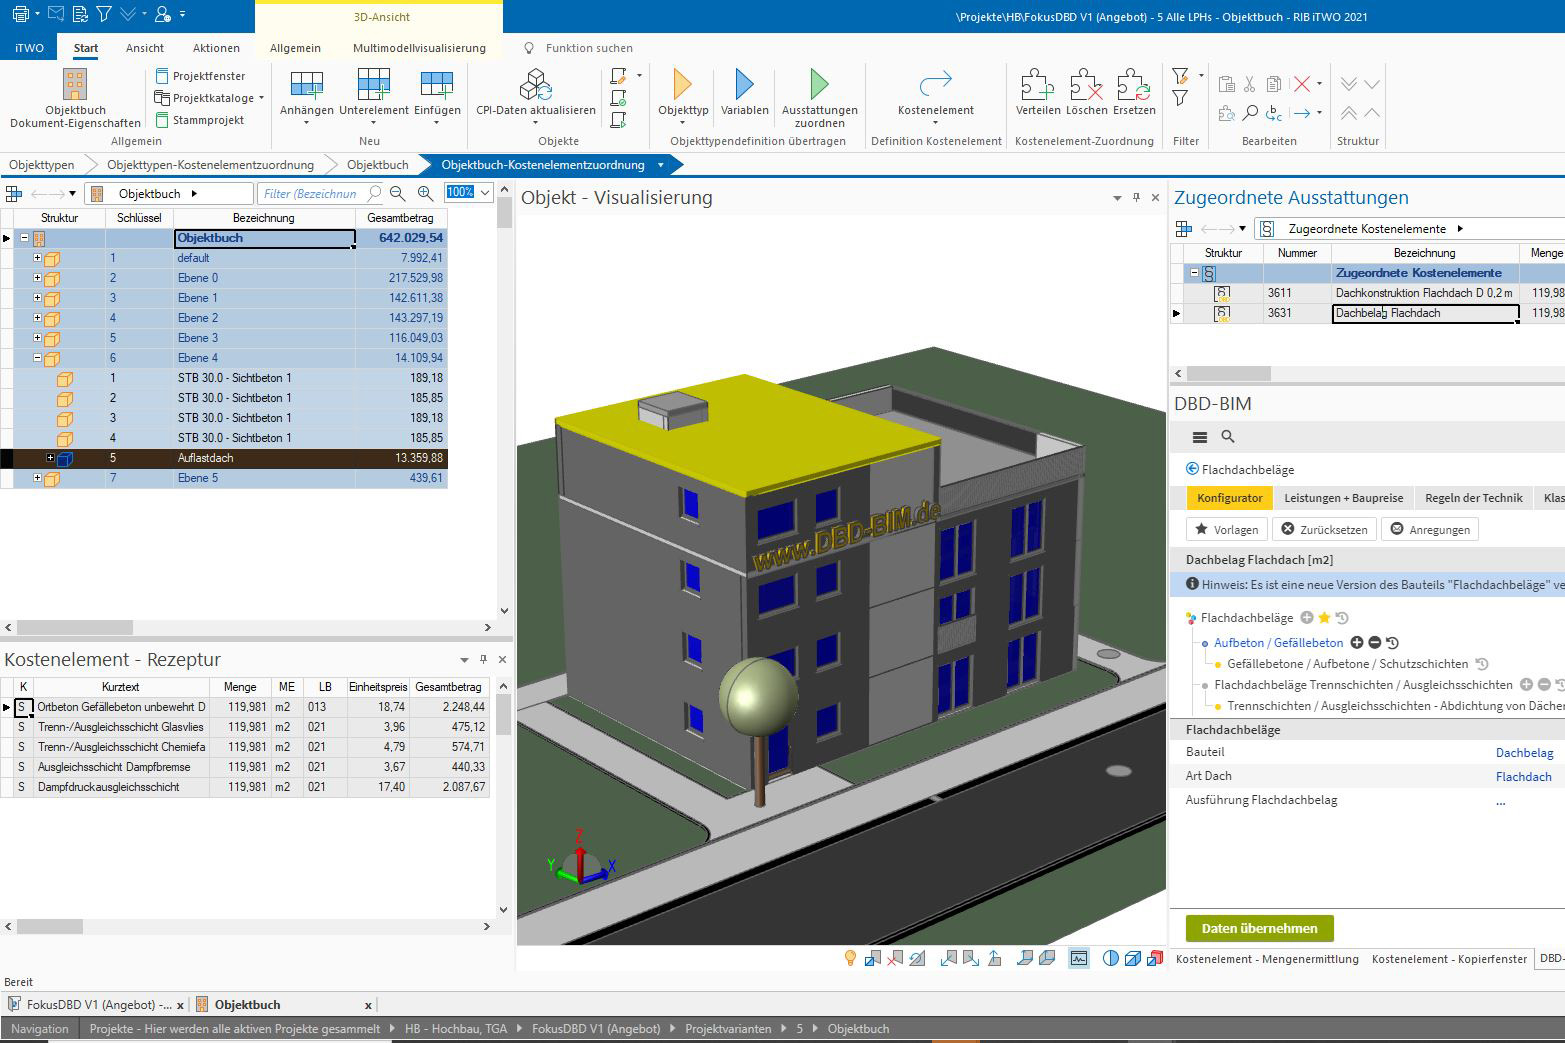Screen dimensions: 1565x1043
Task: Open the 100% zoom dropdown
Action: (485, 193)
